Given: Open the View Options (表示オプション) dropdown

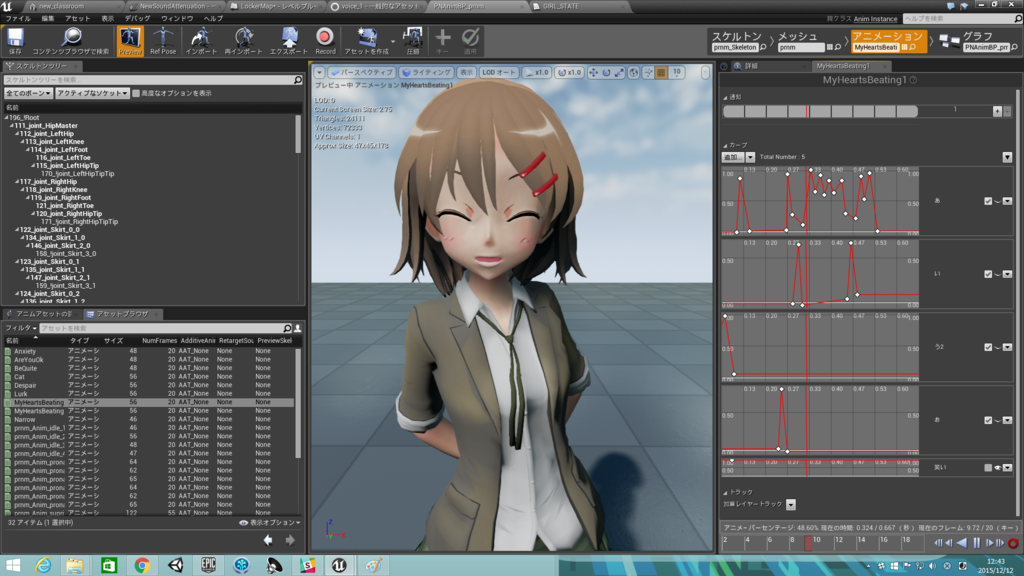Looking at the screenshot, I should pos(270,522).
